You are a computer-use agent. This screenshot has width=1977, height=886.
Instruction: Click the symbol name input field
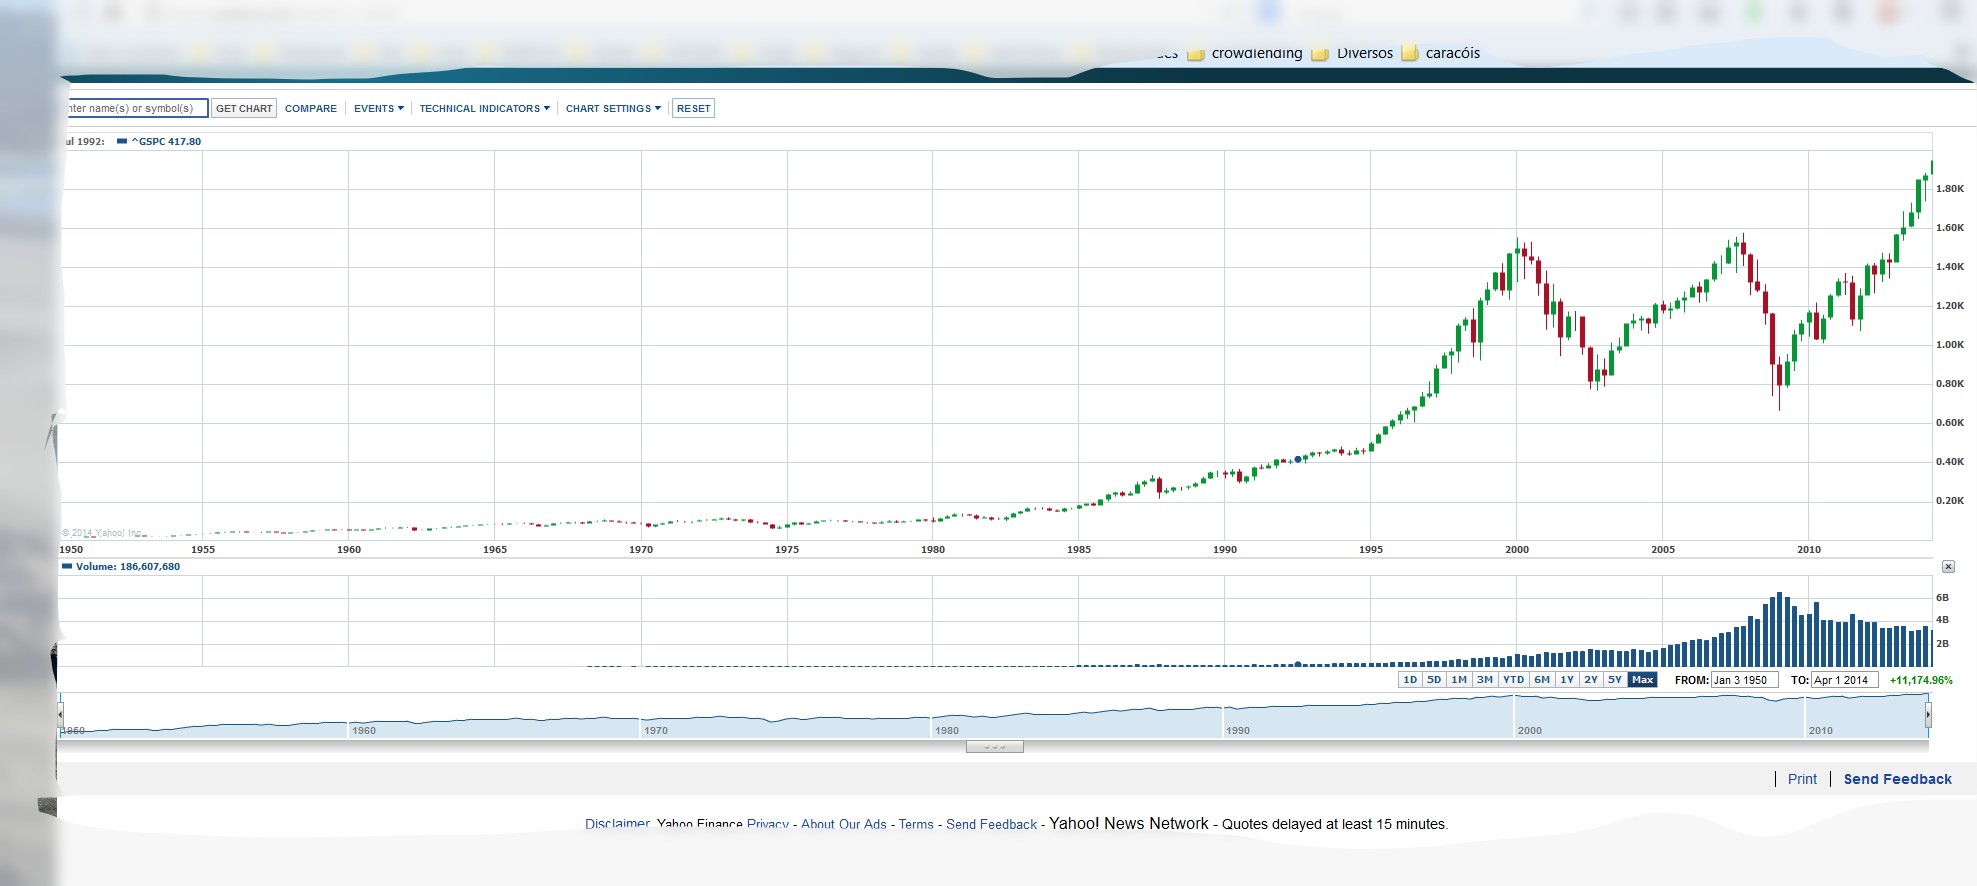(135, 109)
